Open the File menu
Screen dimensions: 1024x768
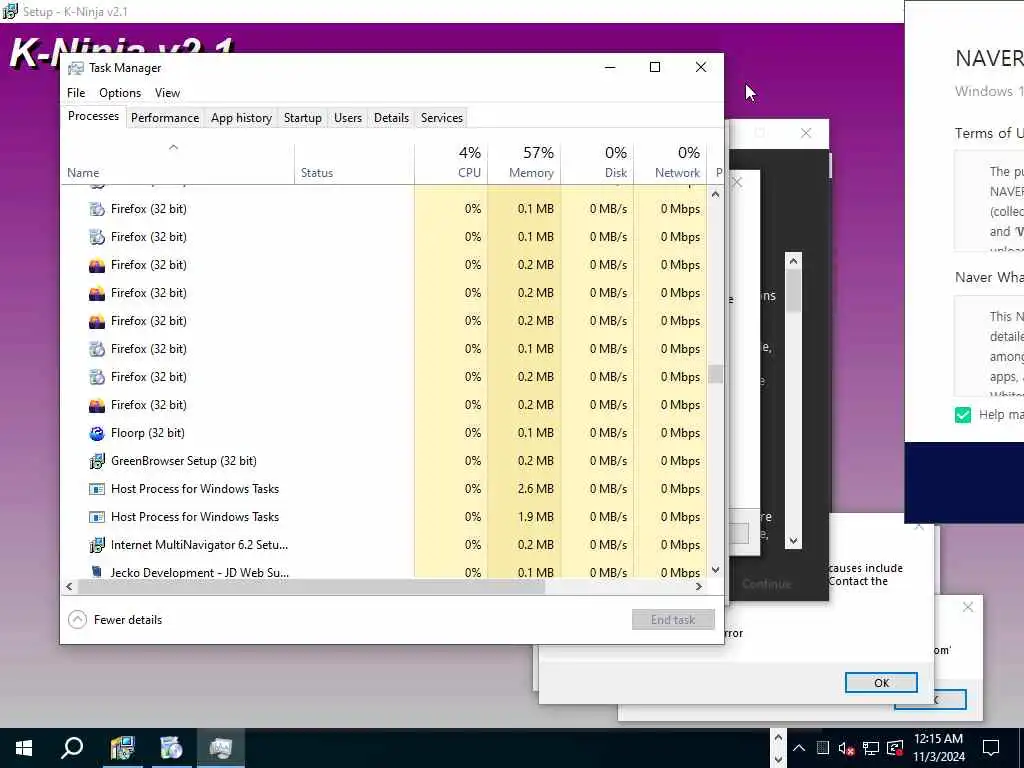(76, 93)
